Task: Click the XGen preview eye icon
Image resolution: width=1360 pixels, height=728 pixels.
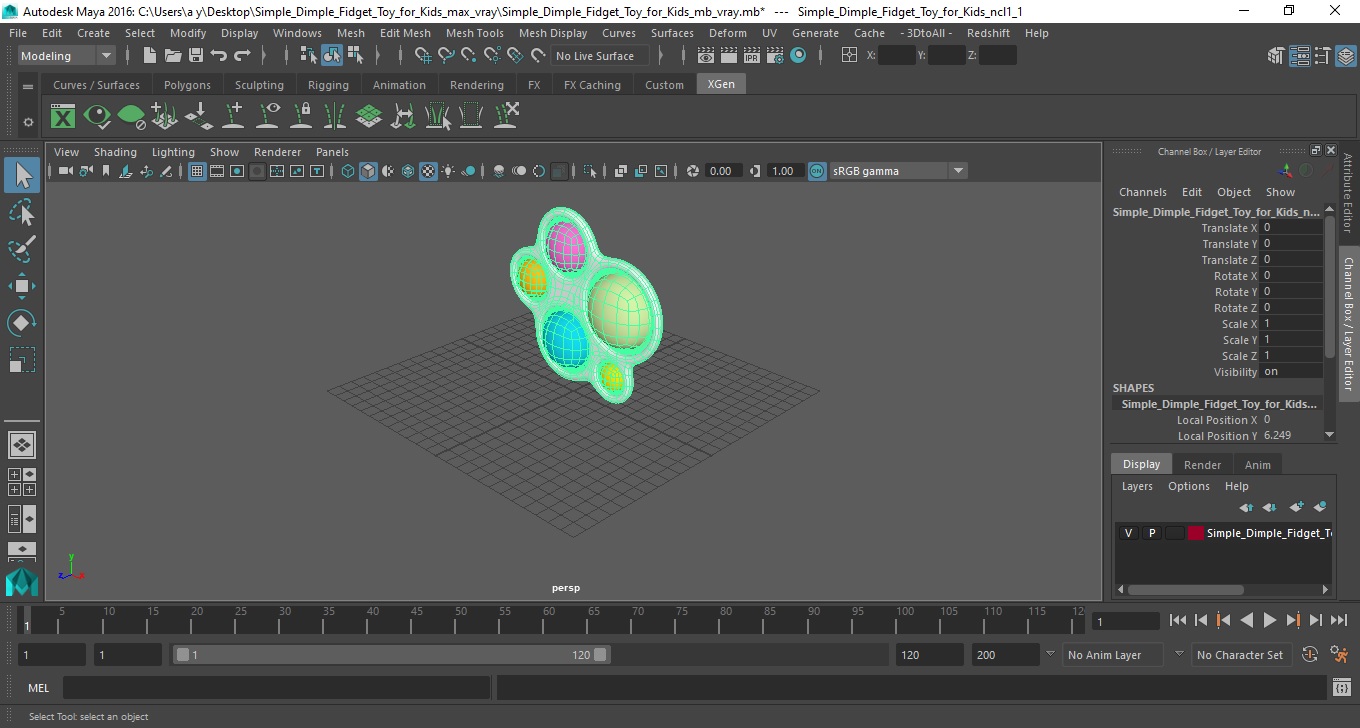Action: coord(97,117)
